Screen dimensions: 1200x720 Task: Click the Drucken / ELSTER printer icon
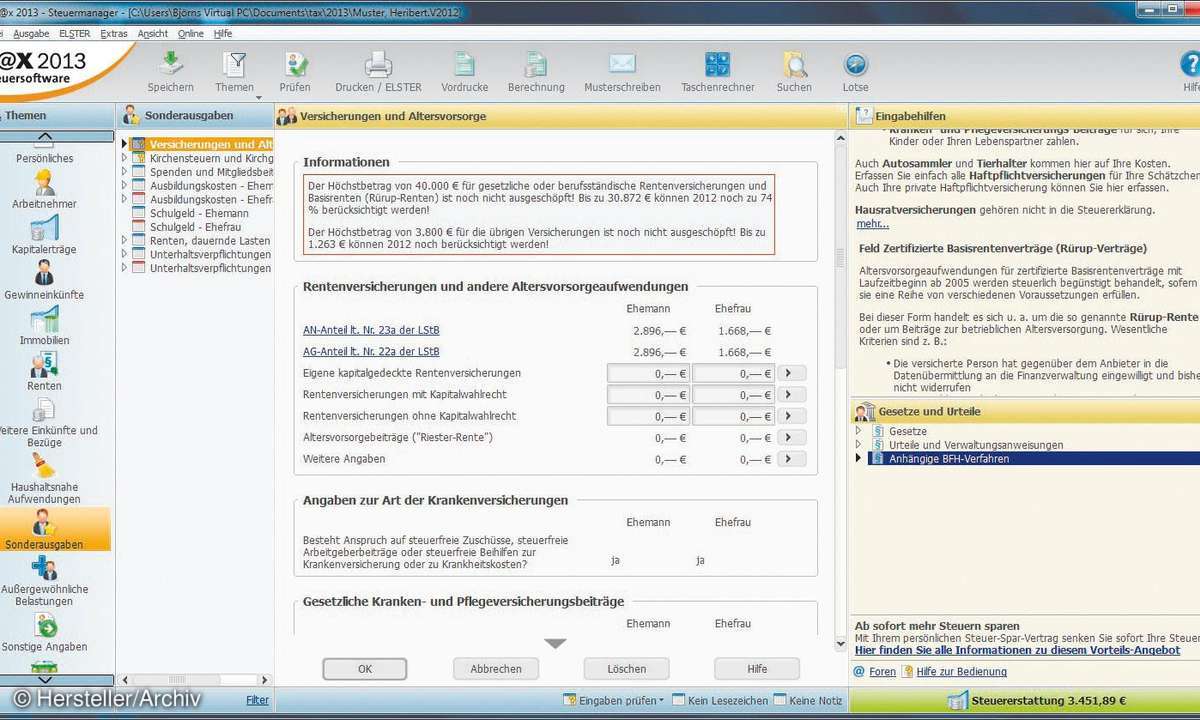(378, 65)
